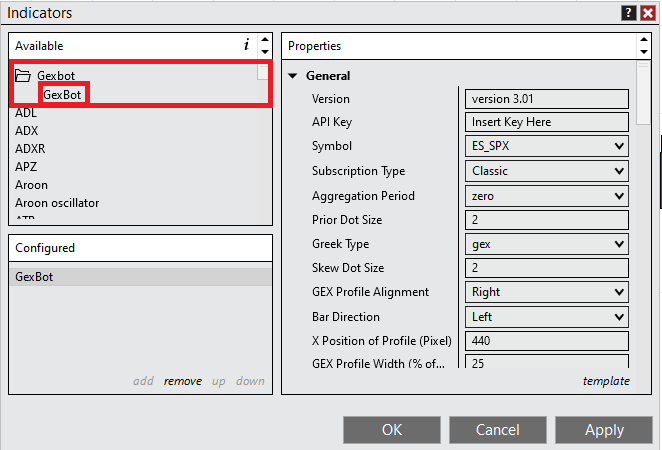
Task: Select ADX indicator in the list
Action: click(27, 130)
